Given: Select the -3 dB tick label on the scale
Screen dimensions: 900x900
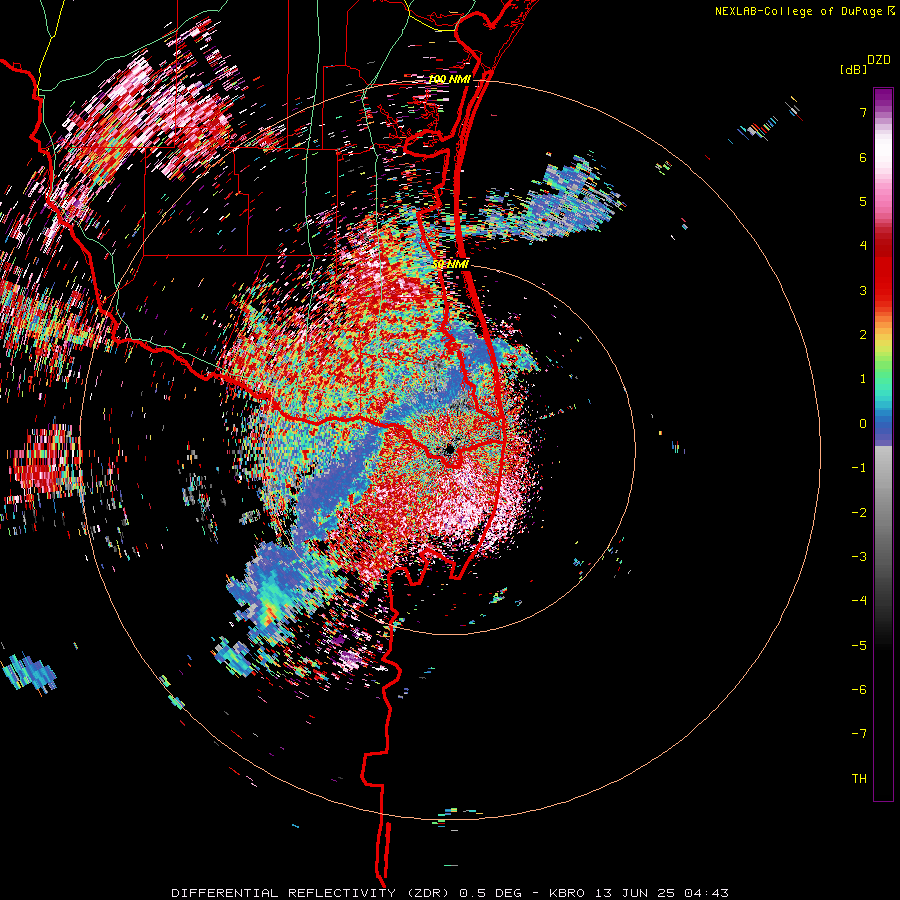Looking at the screenshot, I should pos(859,557).
